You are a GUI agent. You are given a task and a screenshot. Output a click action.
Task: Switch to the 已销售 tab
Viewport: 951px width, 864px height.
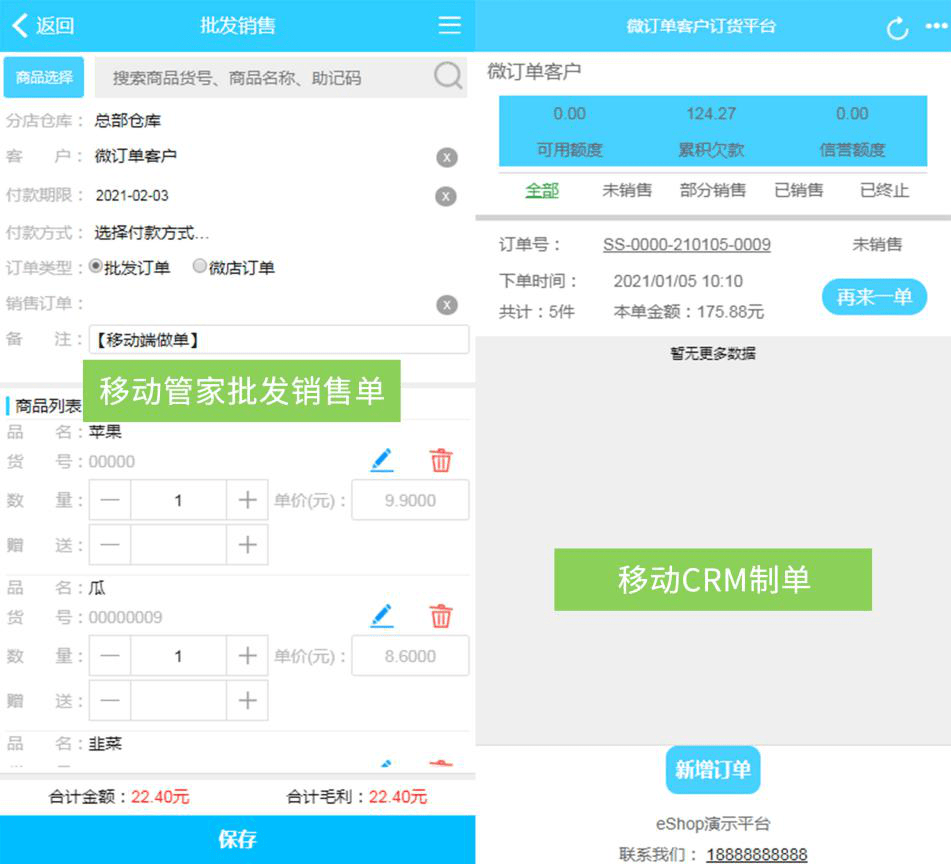pyautogui.click(x=798, y=190)
